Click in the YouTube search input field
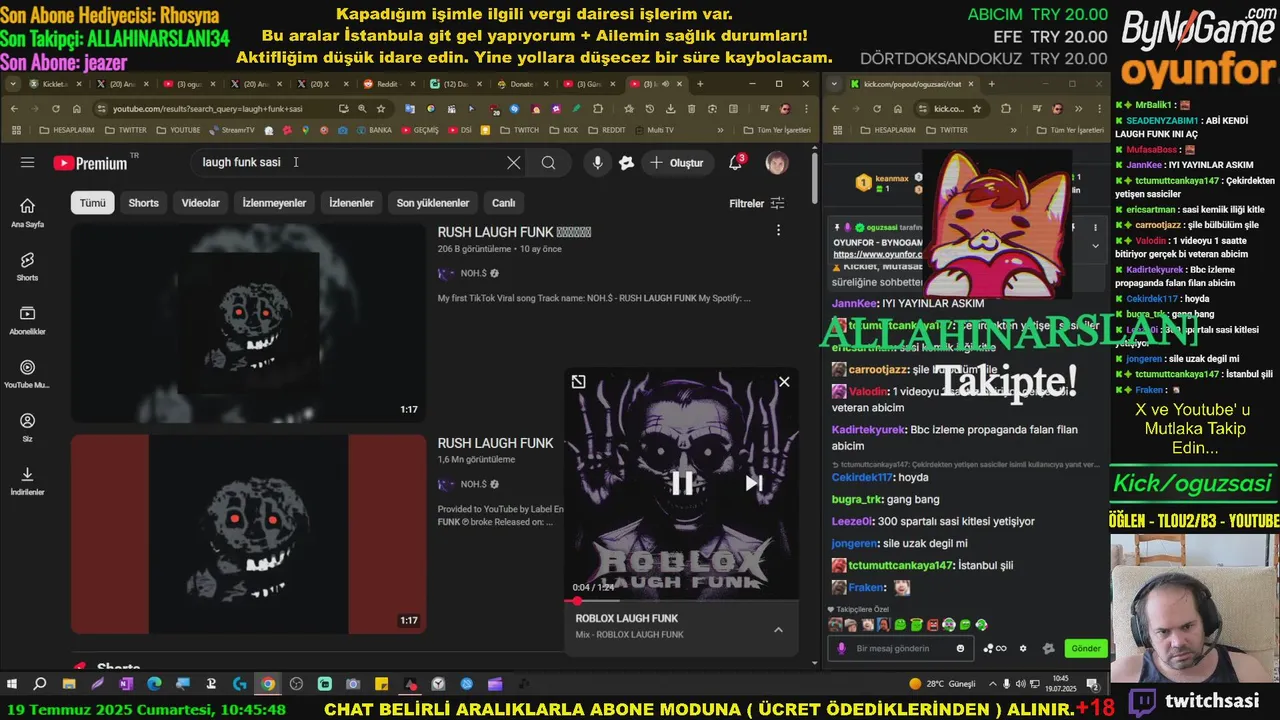The image size is (1280, 720). point(350,162)
